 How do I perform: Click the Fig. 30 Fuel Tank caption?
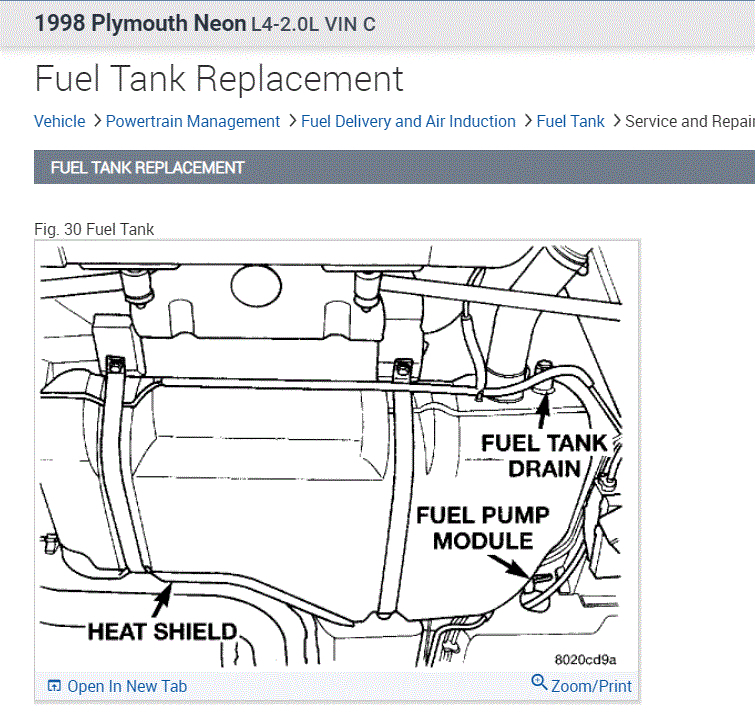click(x=94, y=229)
